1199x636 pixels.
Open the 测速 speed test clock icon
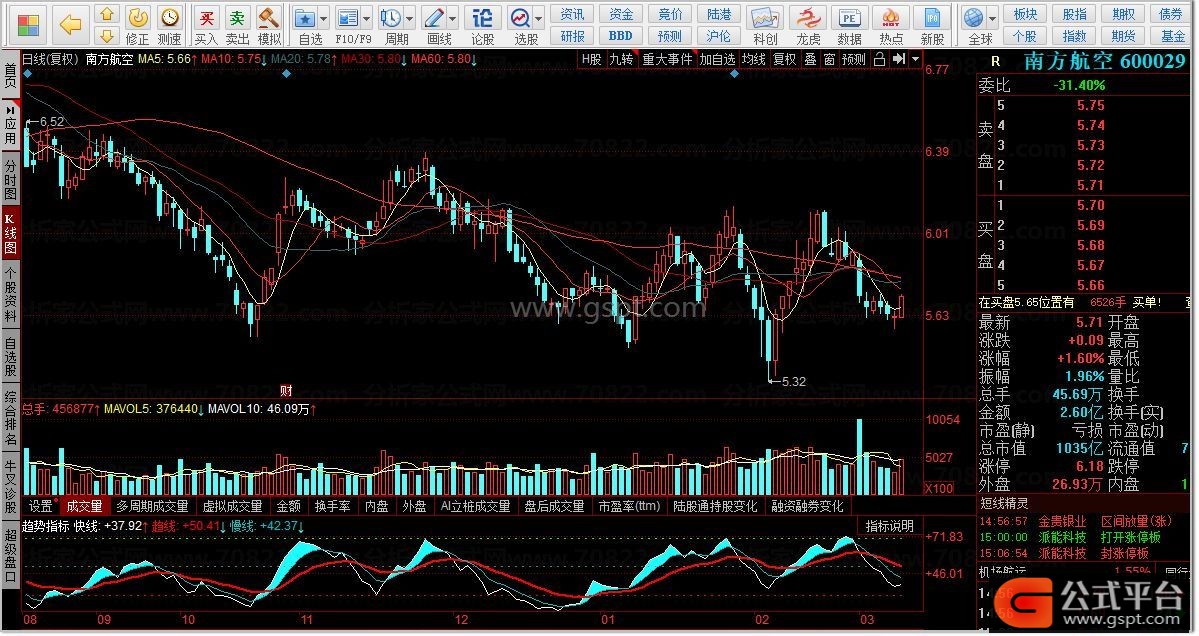point(170,17)
